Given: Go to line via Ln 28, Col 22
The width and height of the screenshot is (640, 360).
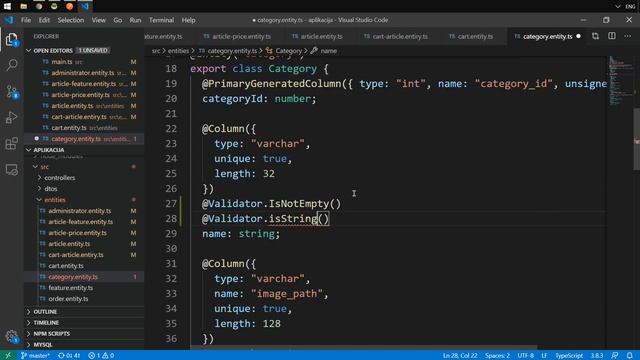Looking at the screenshot, I should pos(460,356).
